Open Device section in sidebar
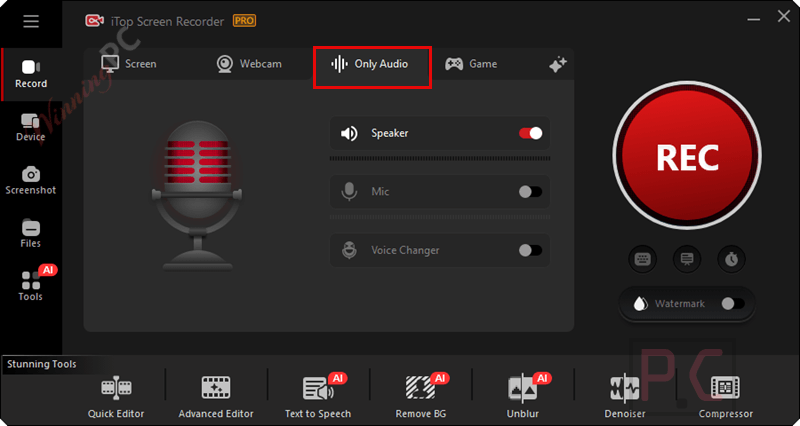 point(31,128)
